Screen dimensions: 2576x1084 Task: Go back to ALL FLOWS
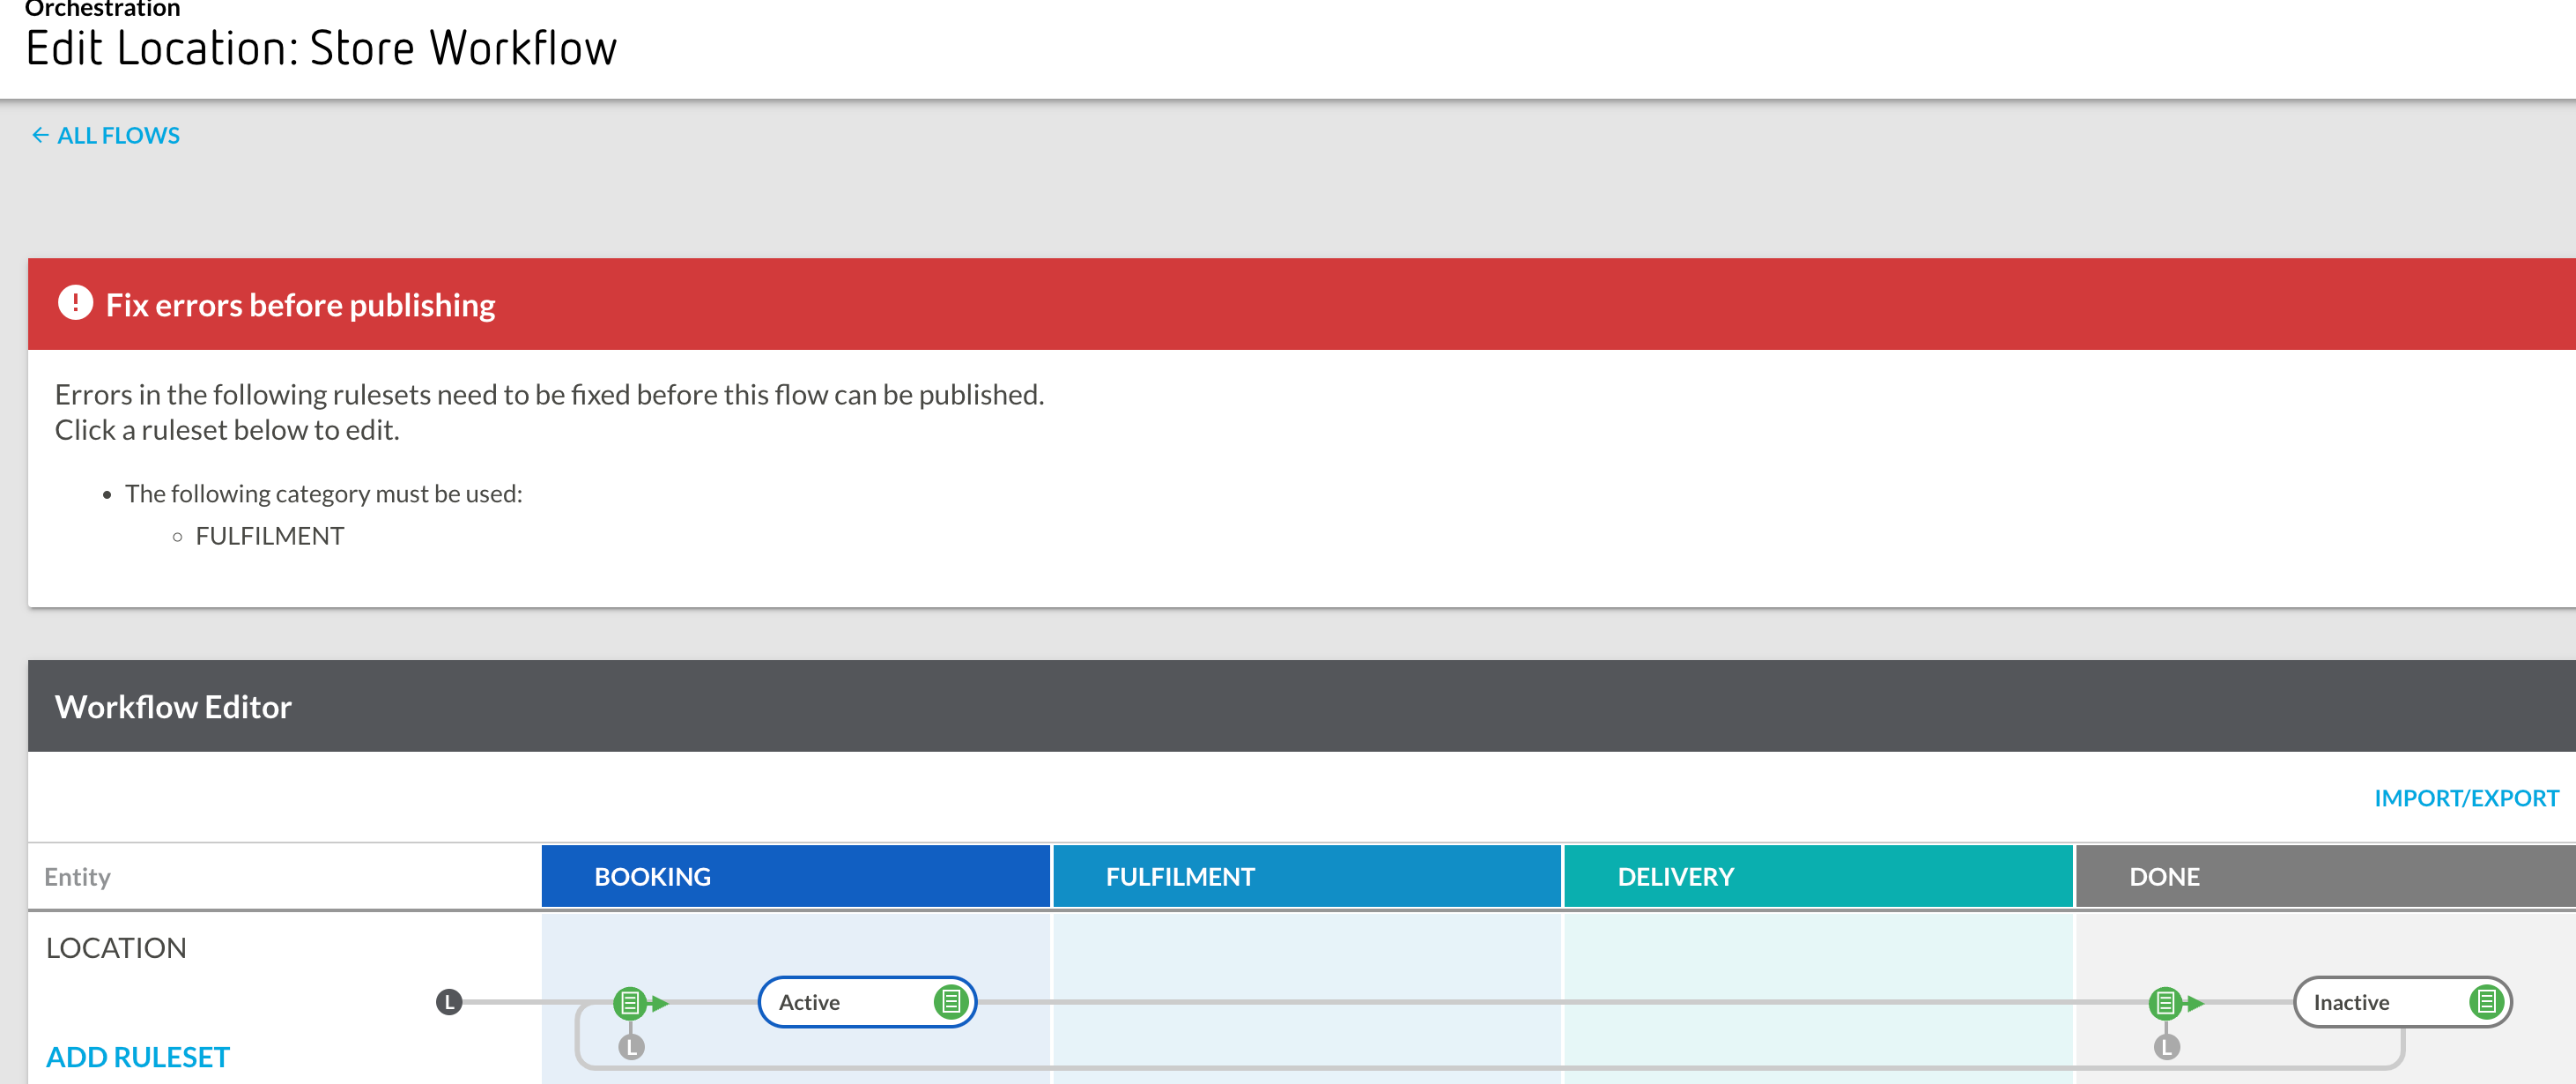point(118,135)
